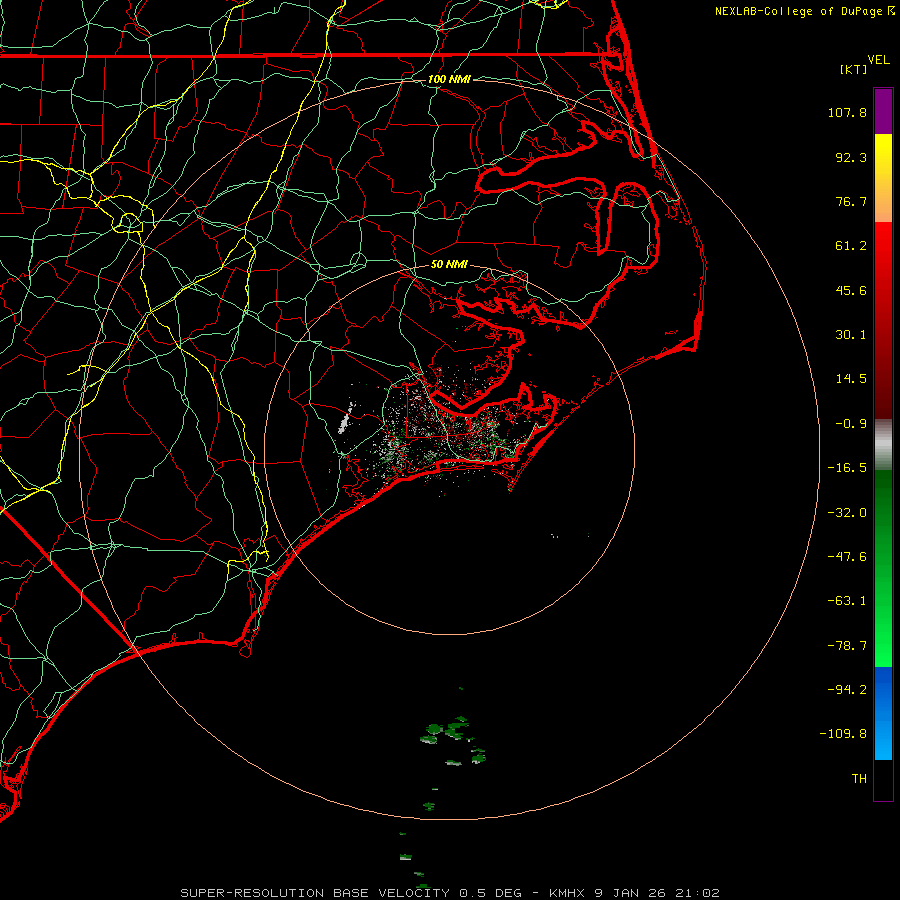
Task: Click the white velocity streak west of radar
Action: (346, 418)
